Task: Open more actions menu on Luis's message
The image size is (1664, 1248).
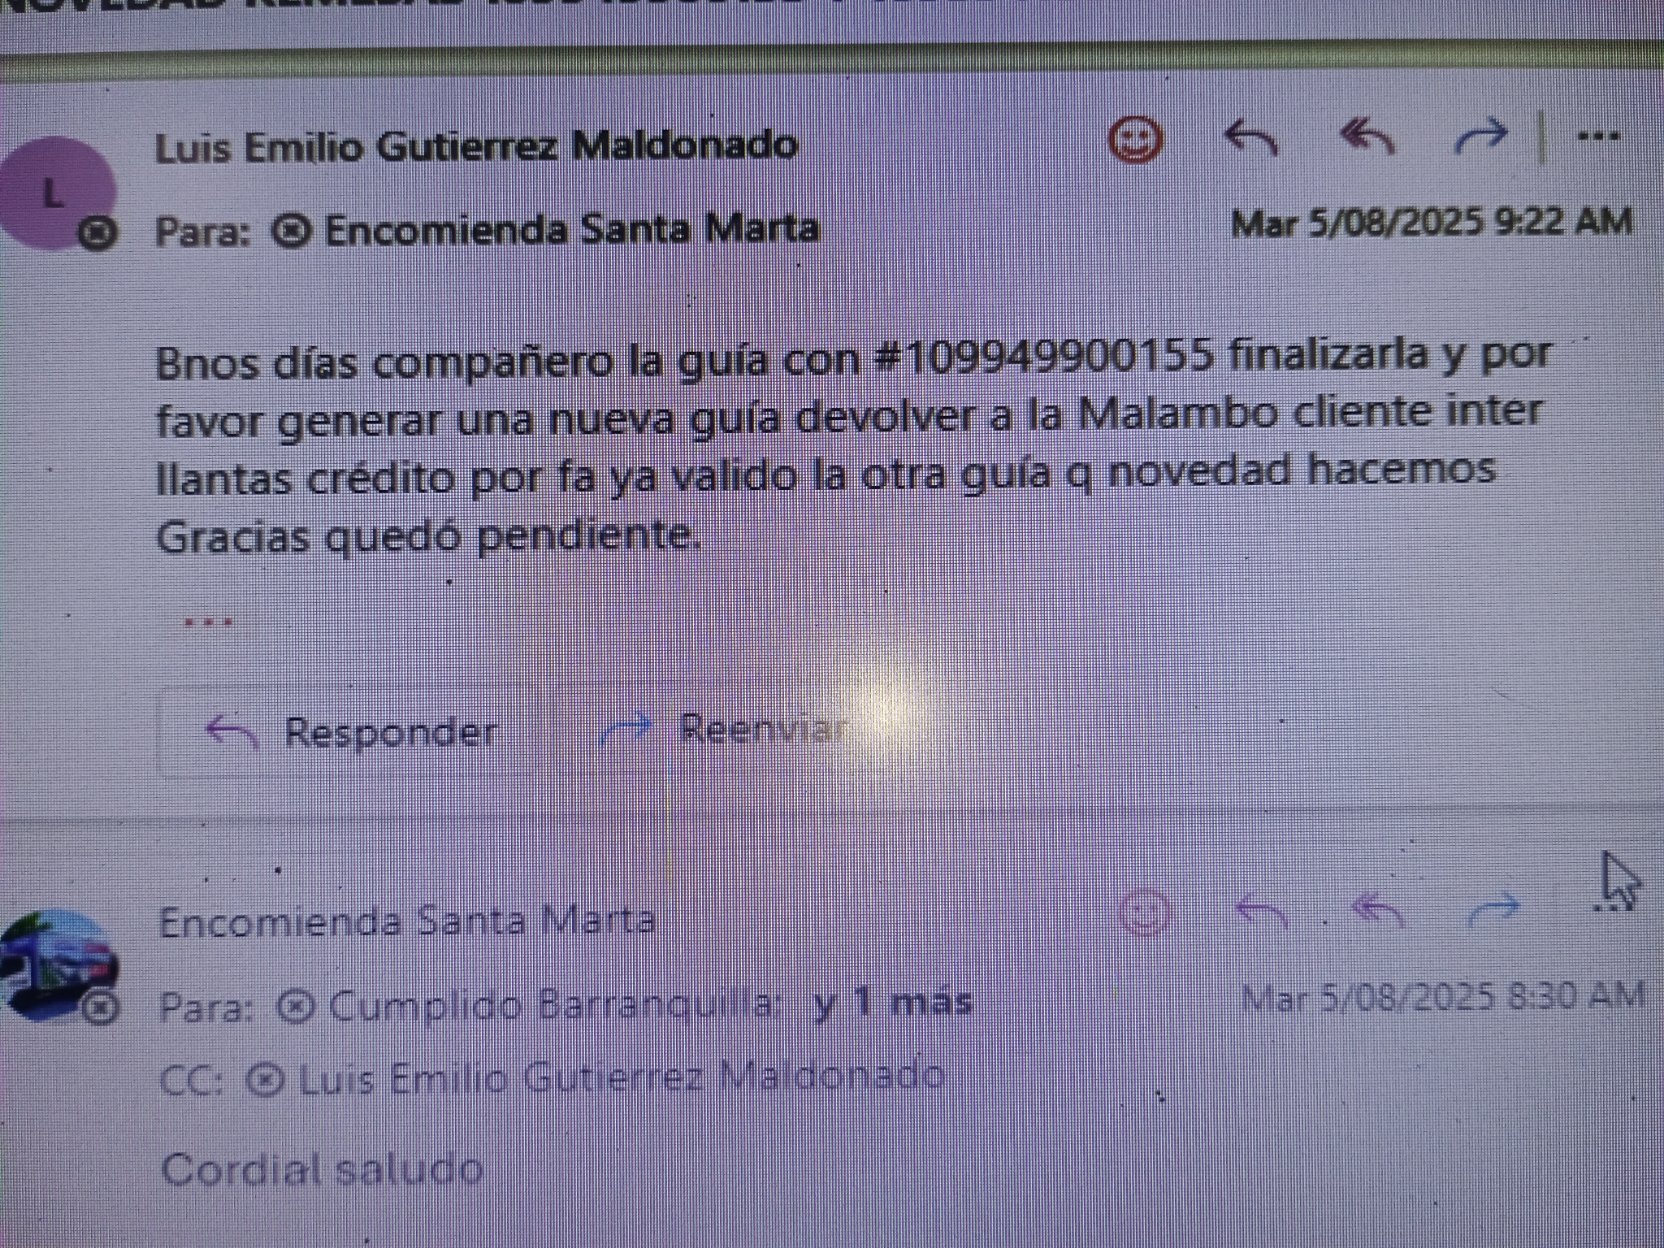Action: (1598, 135)
